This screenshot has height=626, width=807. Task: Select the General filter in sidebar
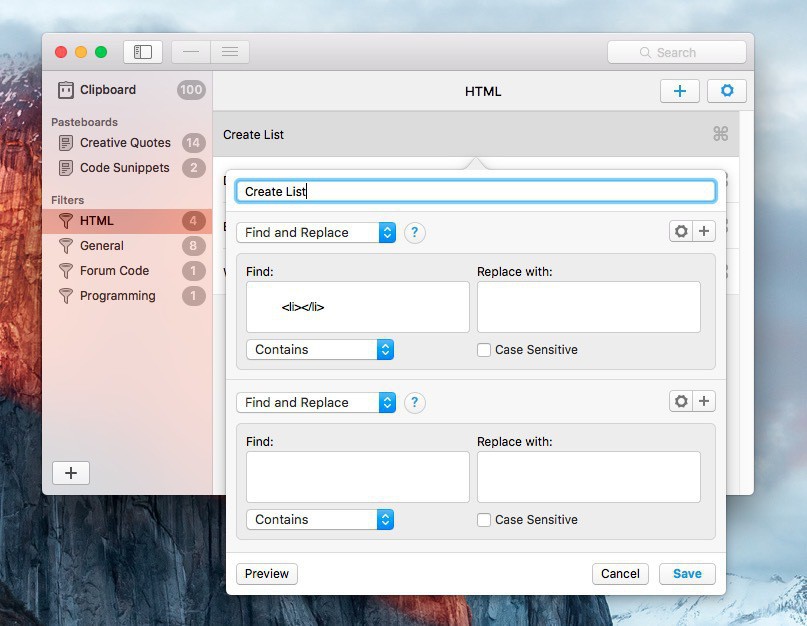click(x=102, y=245)
